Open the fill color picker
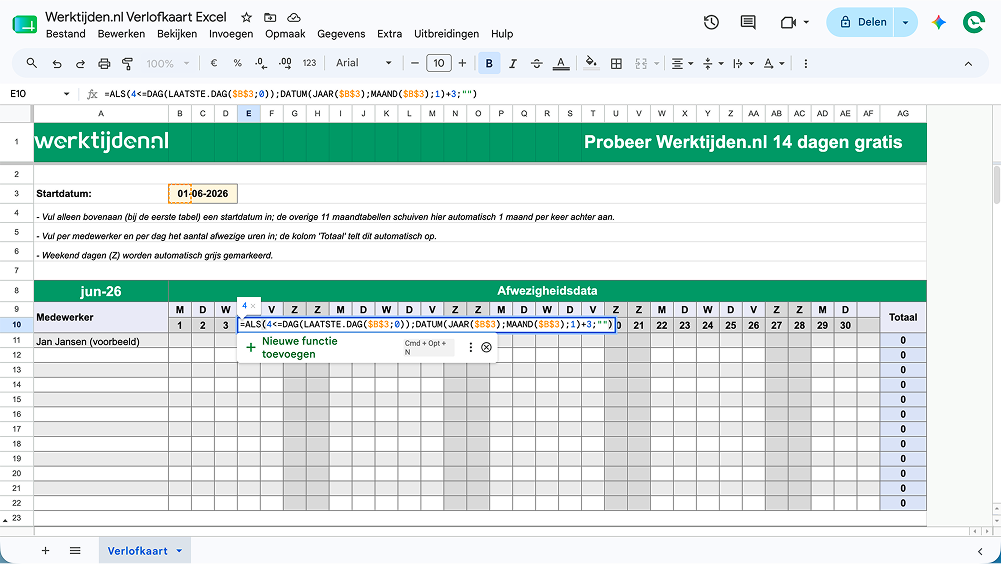This screenshot has width=1001, height=564. pos(591,63)
